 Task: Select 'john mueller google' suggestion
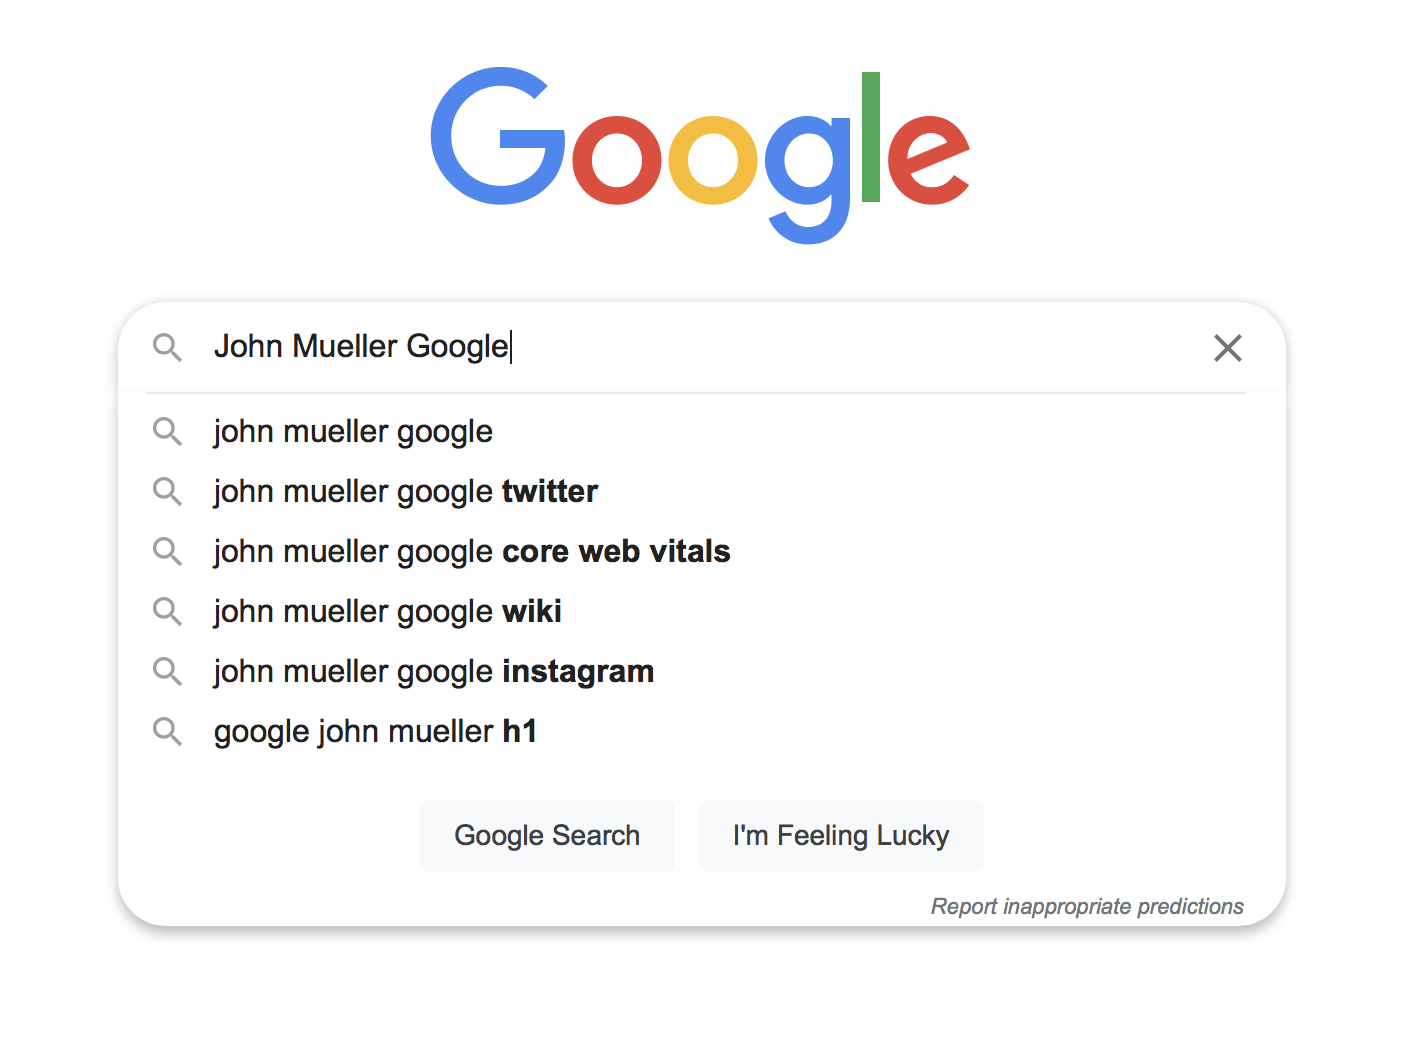point(353,432)
